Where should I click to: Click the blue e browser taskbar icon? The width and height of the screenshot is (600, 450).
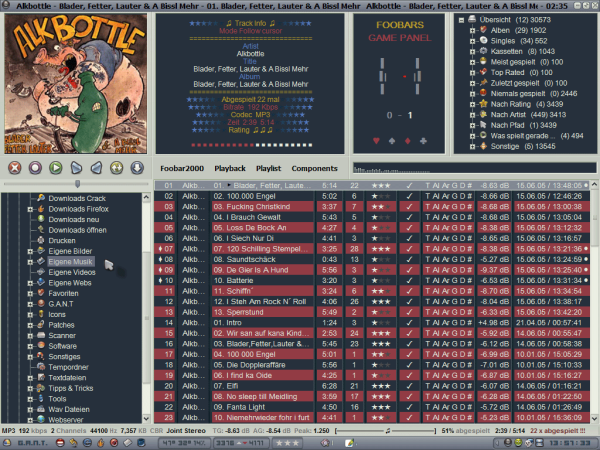click(x=88, y=443)
